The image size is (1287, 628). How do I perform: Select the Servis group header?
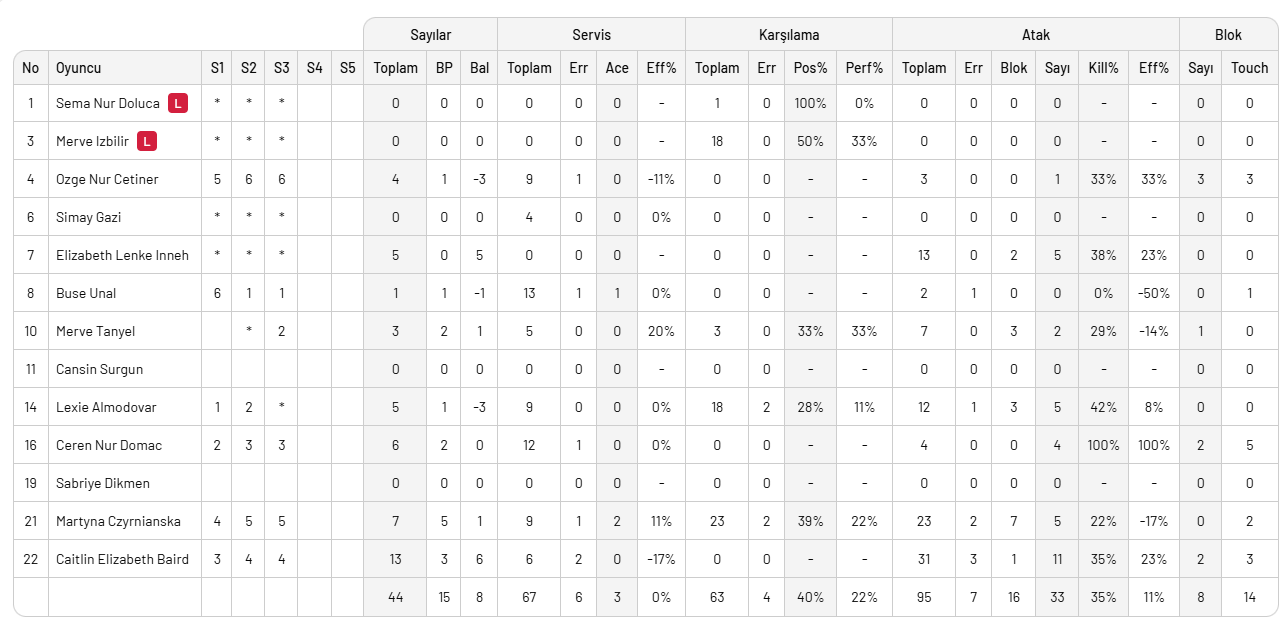click(x=591, y=35)
